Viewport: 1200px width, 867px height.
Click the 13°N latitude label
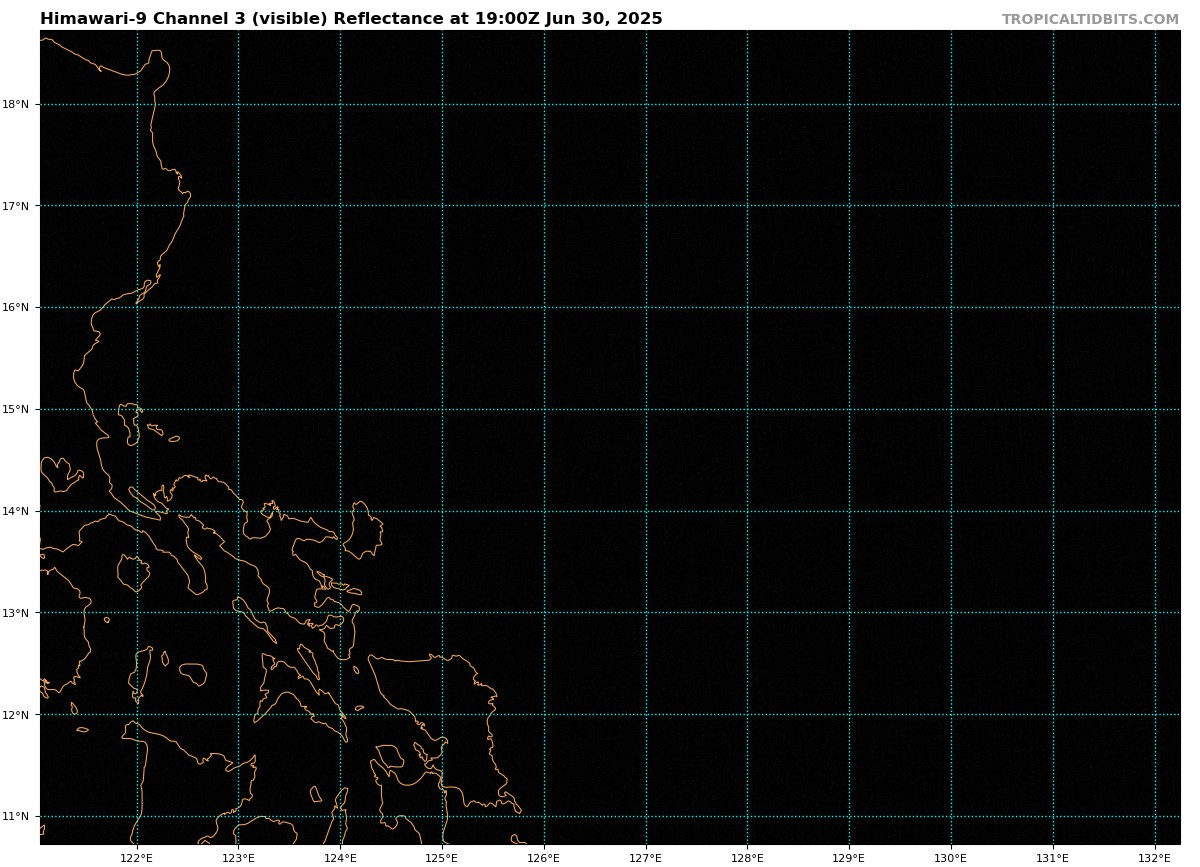[x=16, y=613]
